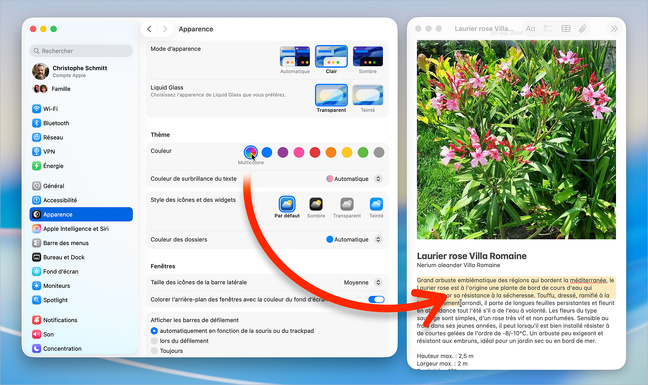
Task: Select the red theme color
Action: point(315,152)
